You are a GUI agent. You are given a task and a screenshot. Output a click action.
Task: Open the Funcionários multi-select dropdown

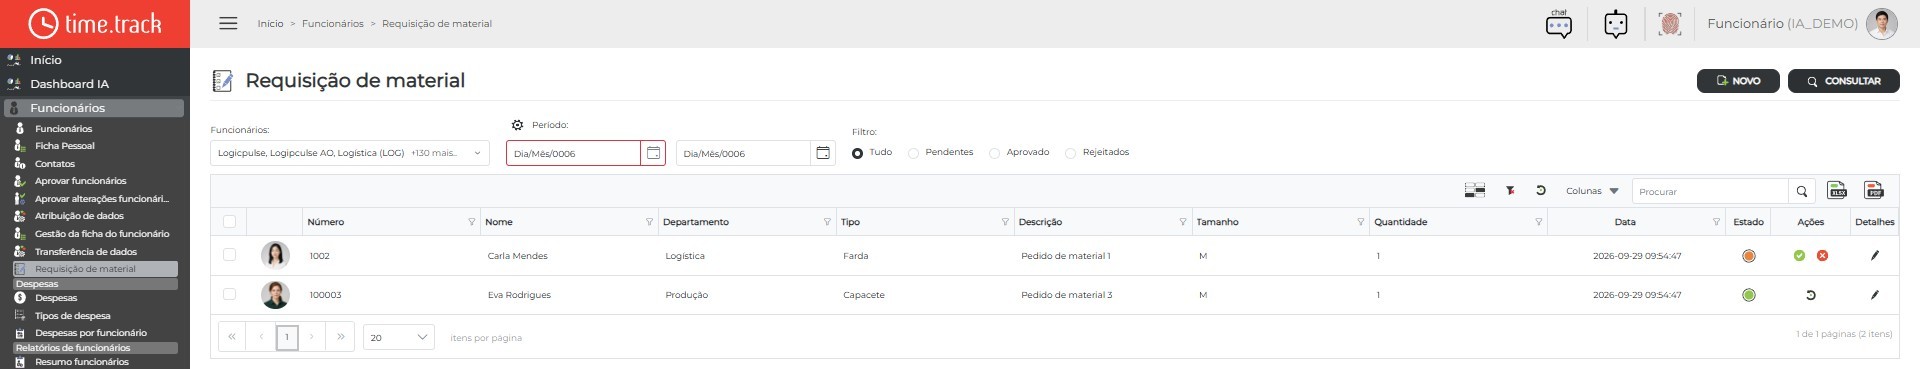[350, 153]
